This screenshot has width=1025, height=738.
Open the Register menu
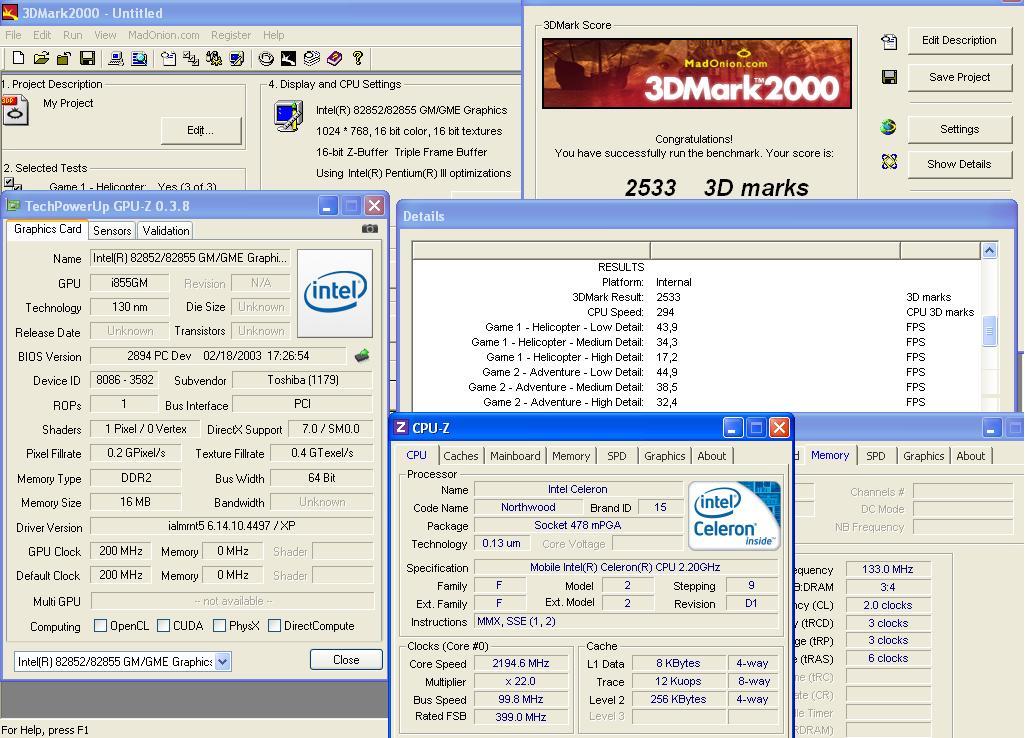coord(231,35)
